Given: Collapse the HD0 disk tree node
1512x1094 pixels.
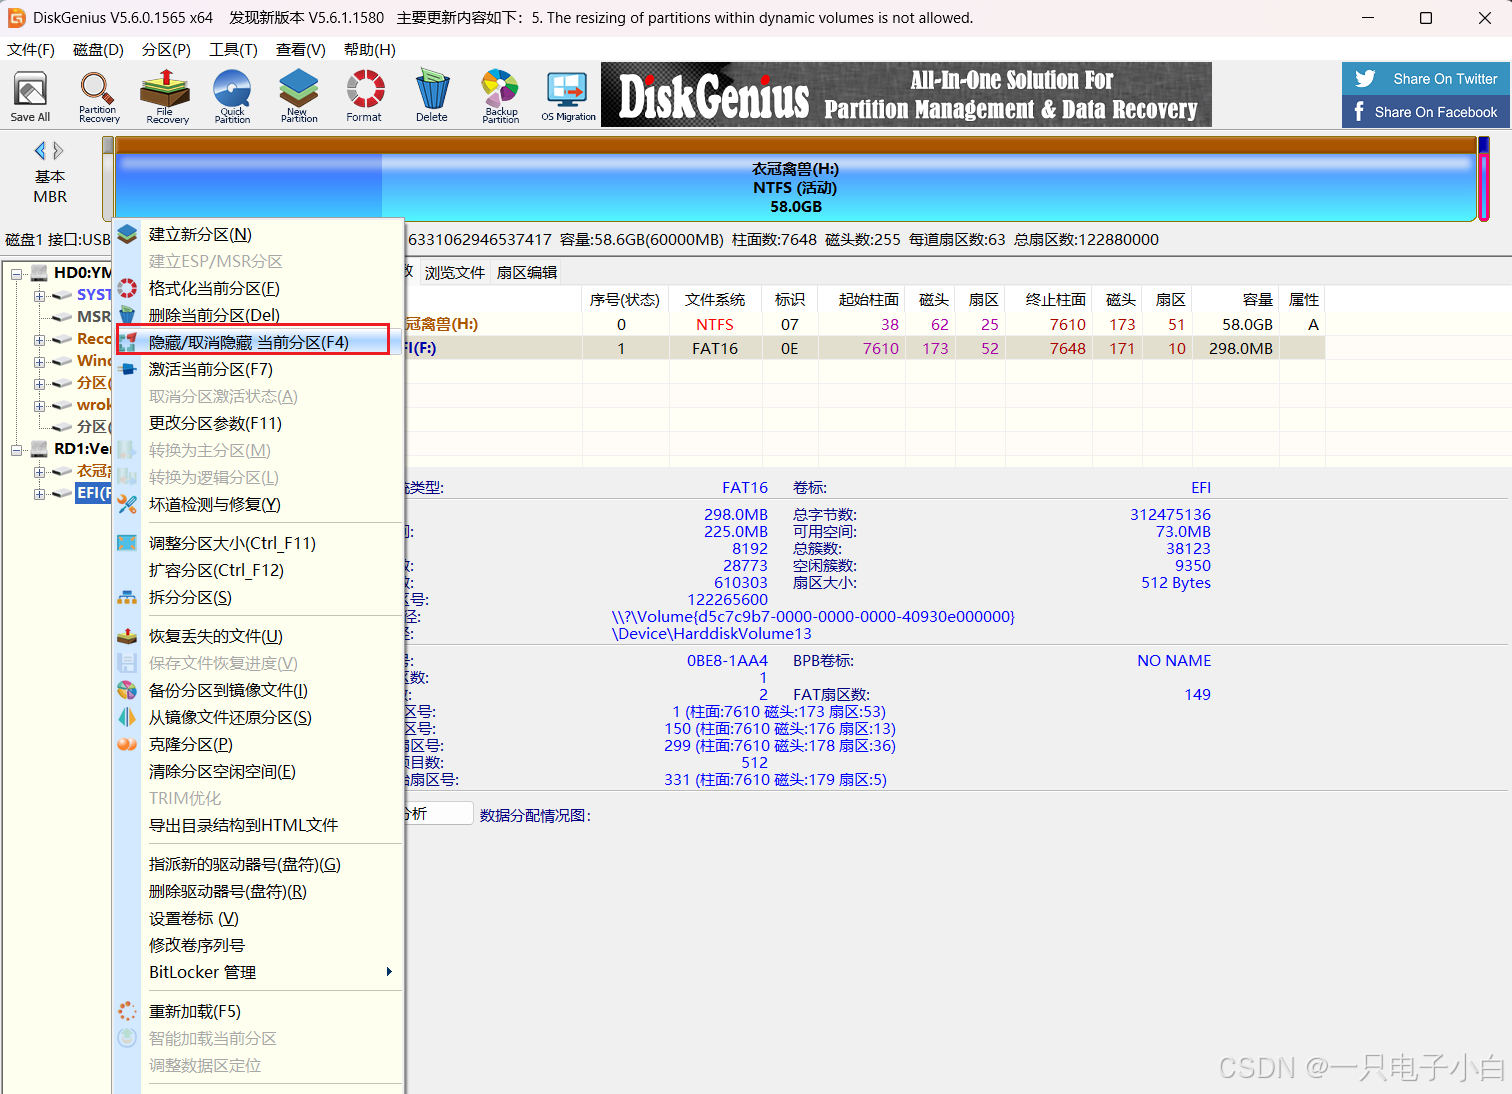Looking at the screenshot, I should click(x=17, y=273).
